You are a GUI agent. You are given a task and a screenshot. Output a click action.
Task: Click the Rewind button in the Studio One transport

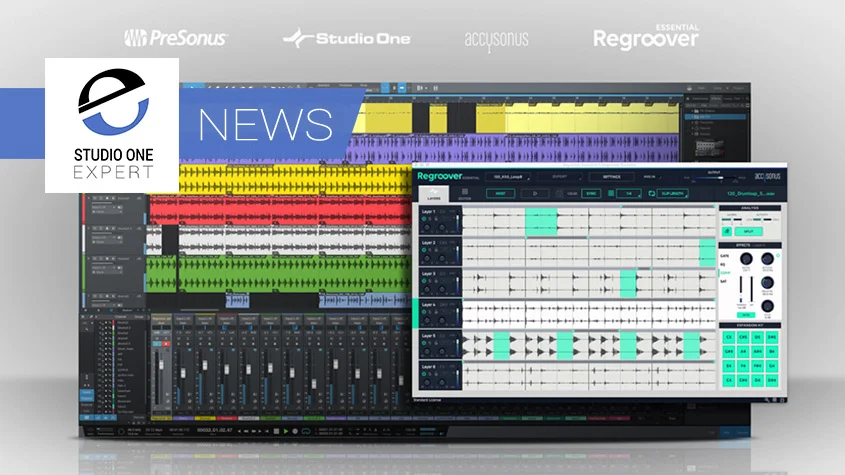[246, 431]
